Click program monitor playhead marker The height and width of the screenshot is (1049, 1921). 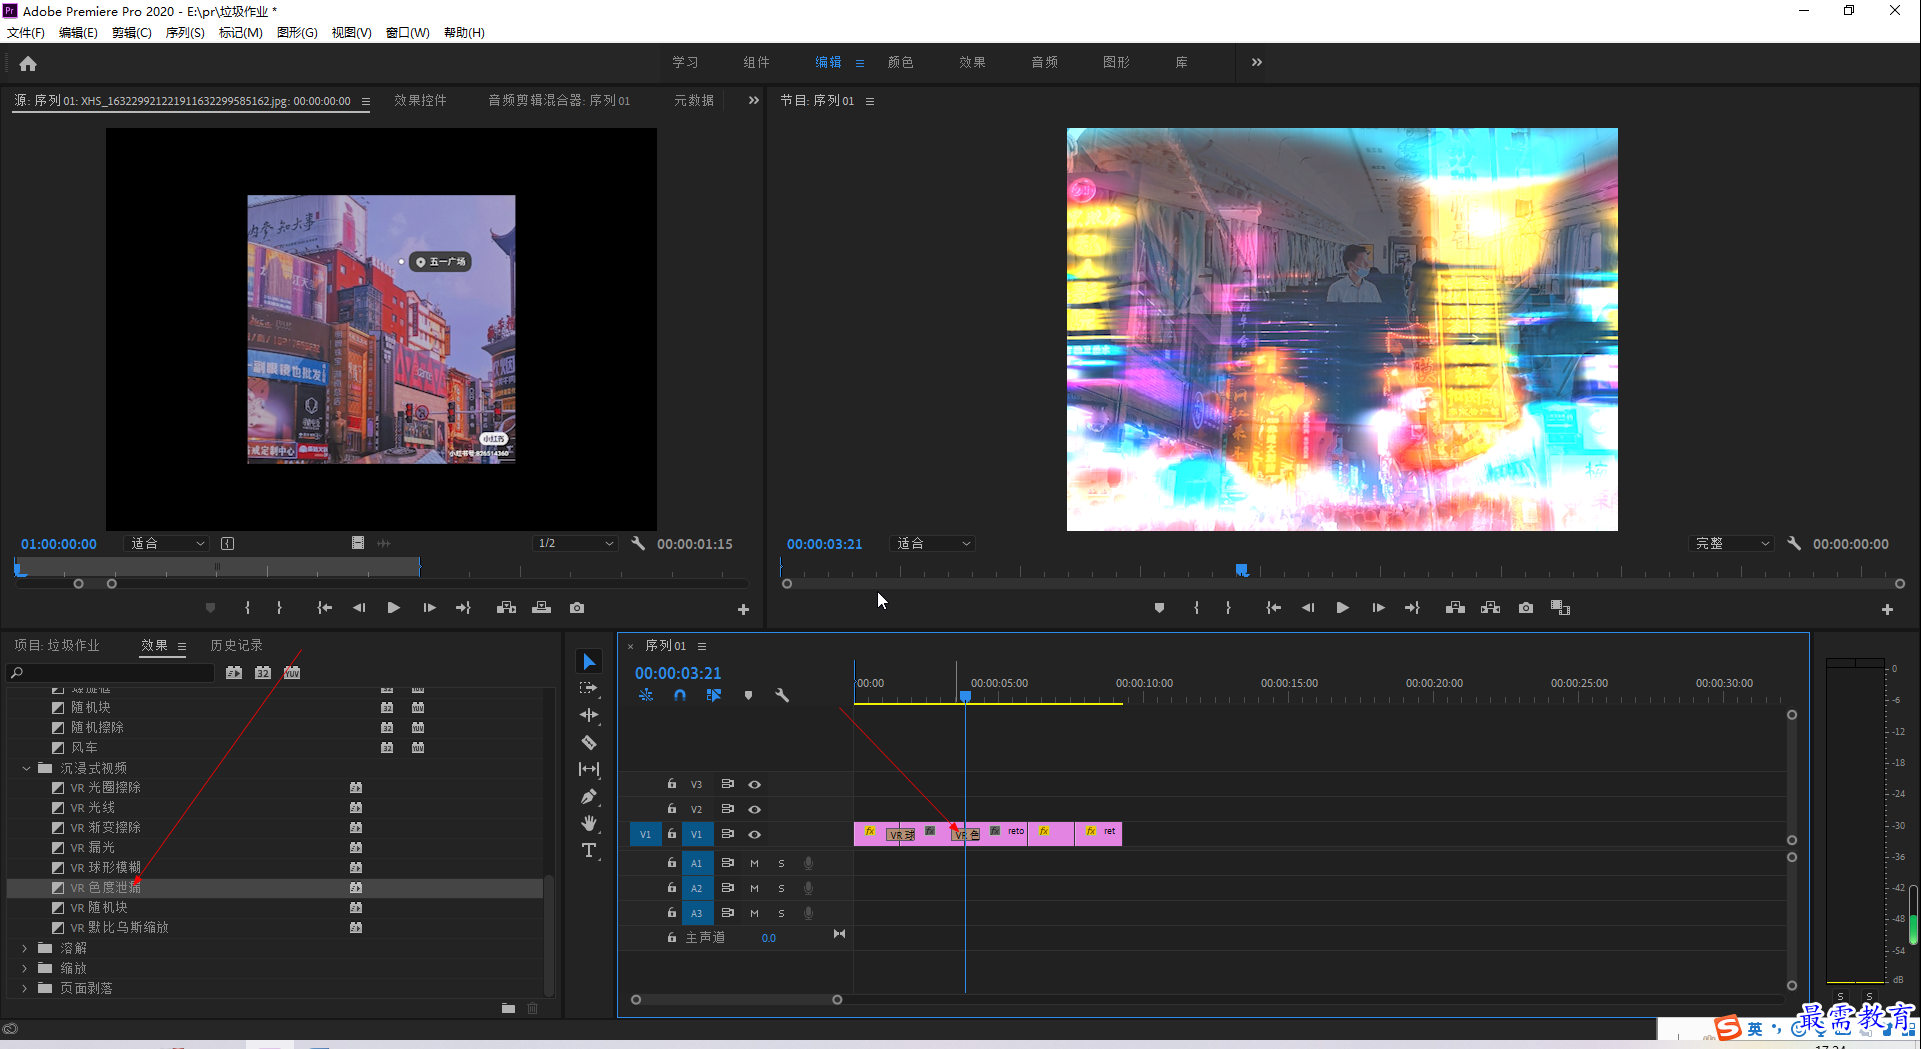tap(1241, 569)
